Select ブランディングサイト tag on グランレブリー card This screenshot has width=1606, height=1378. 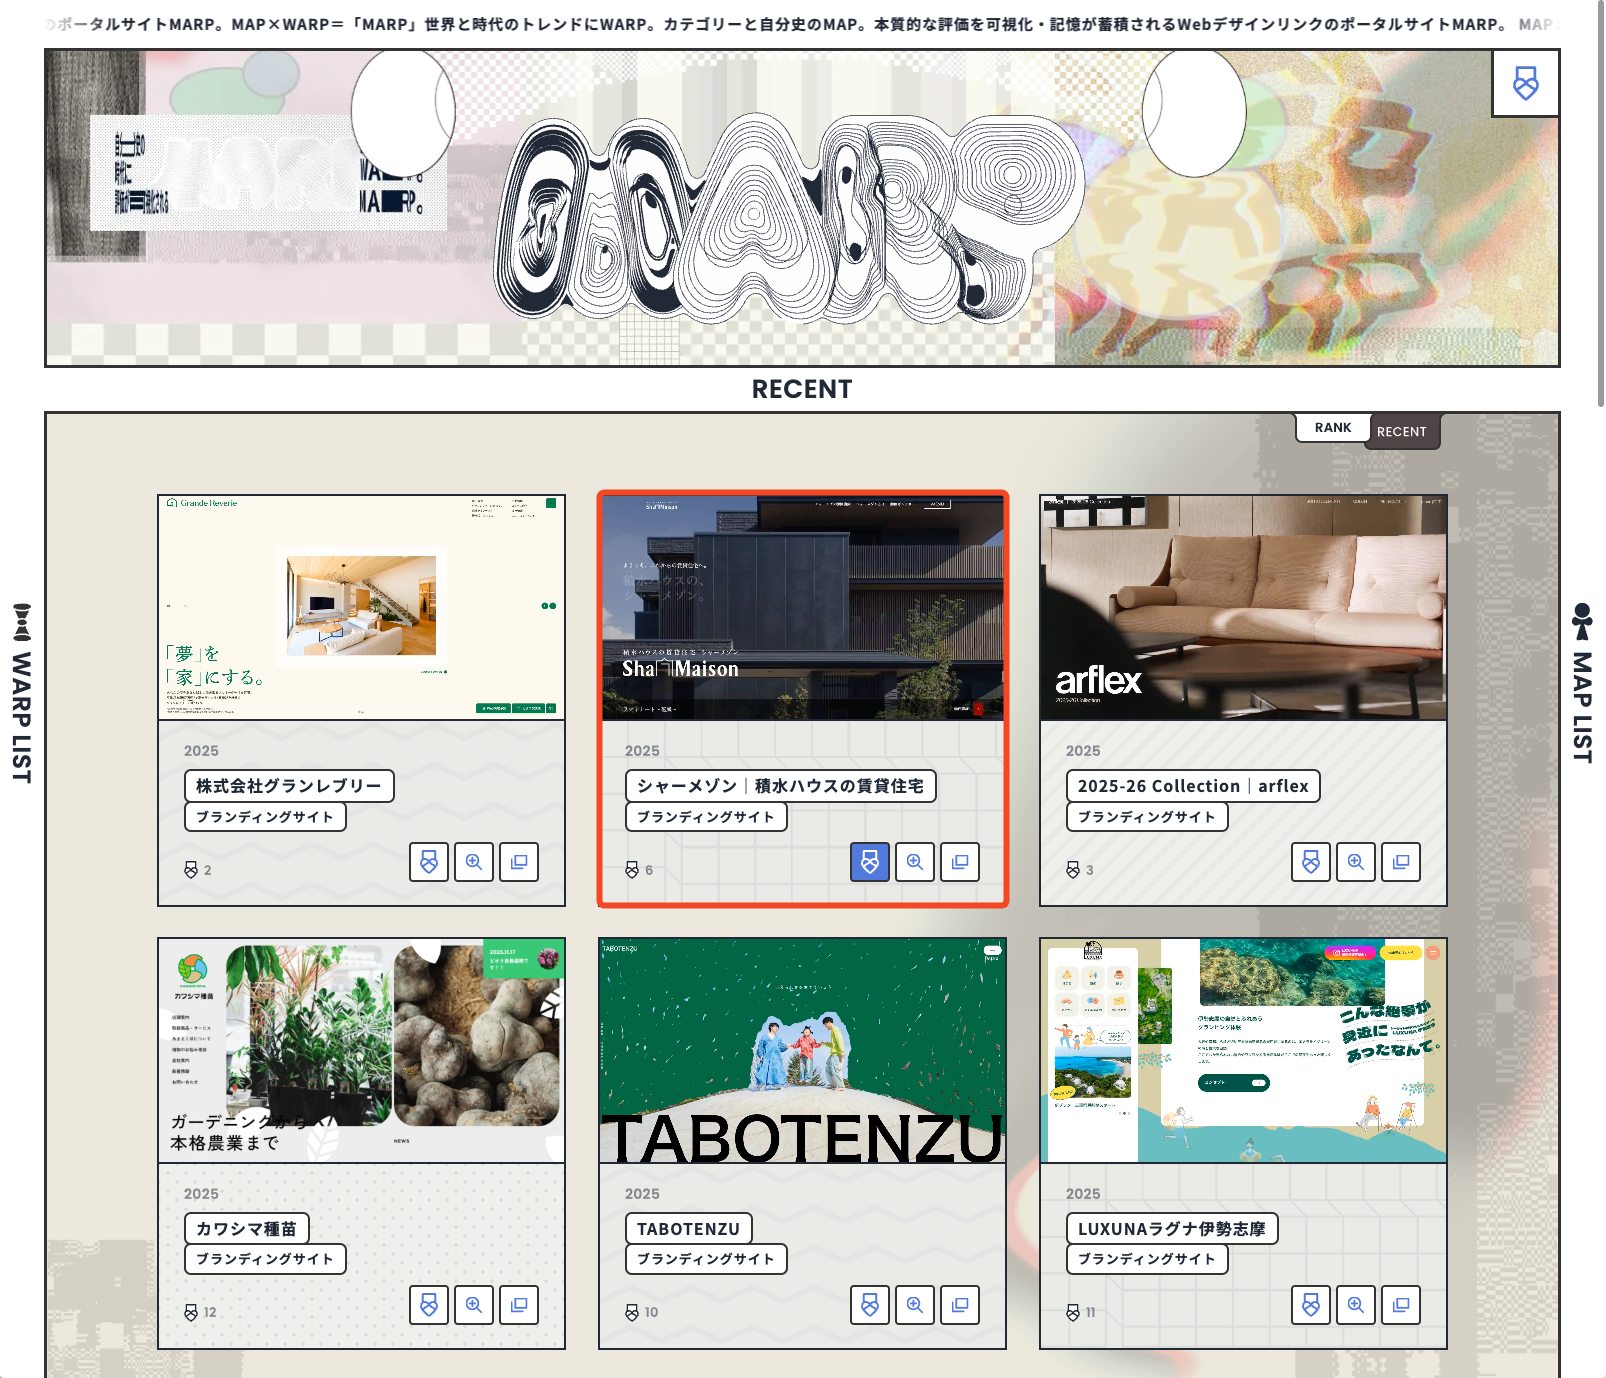point(265,817)
